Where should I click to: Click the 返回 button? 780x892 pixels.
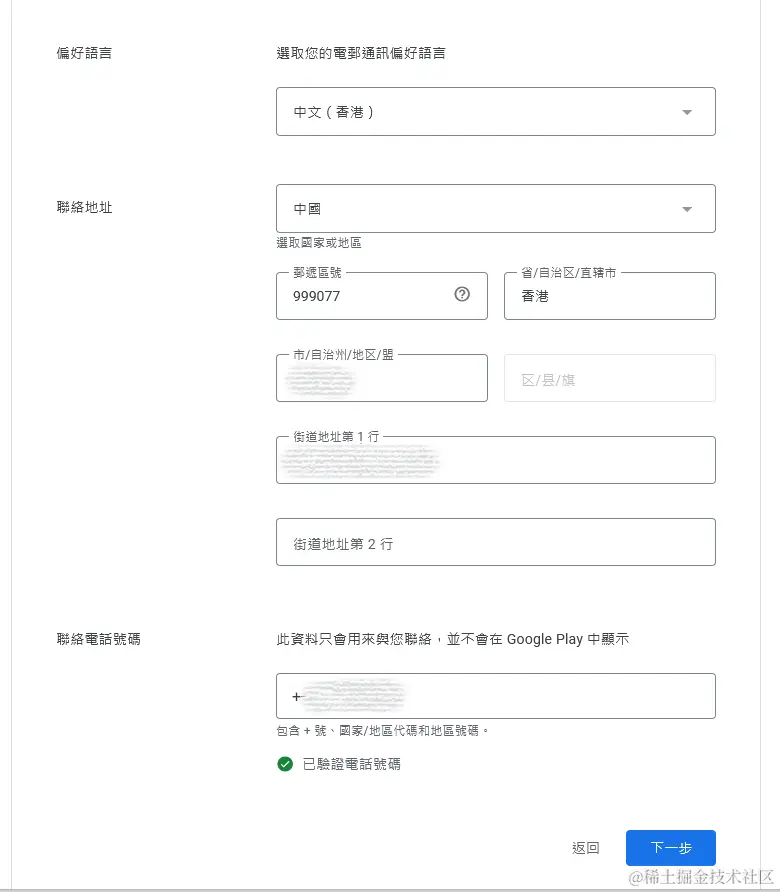[584, 847]
